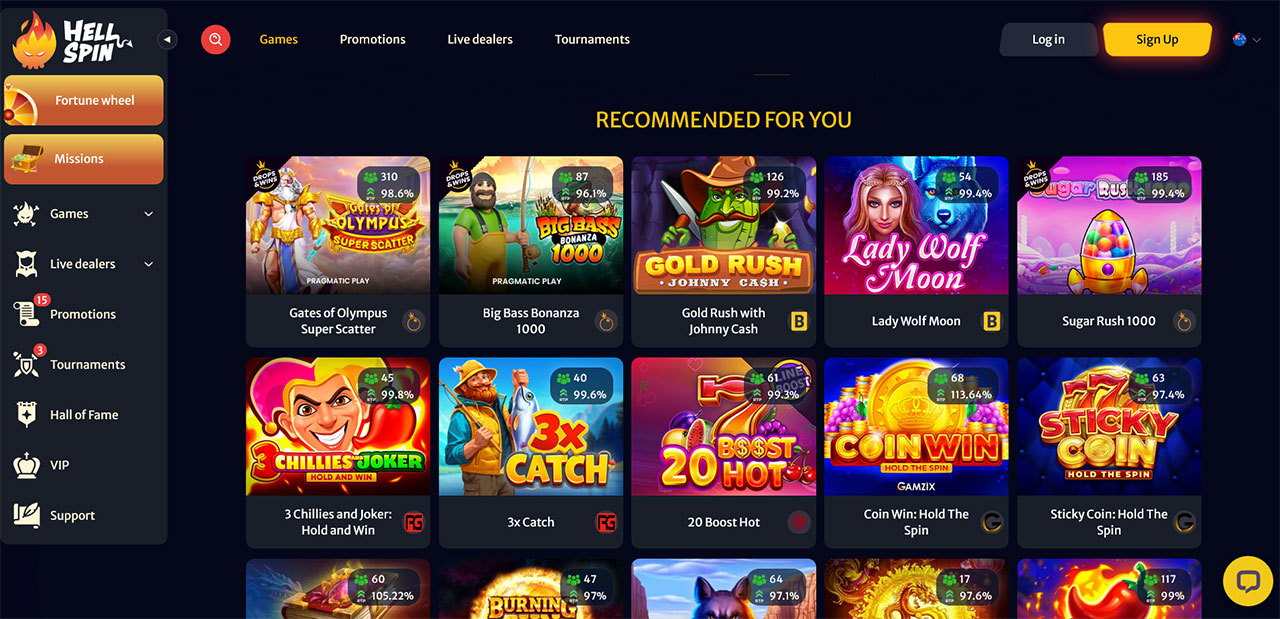The height and width of the screenshot is (619, 1280).
Task: Click Pragmatic provider icon on Sugar Rush 1000
Action: click(1184, 321)
